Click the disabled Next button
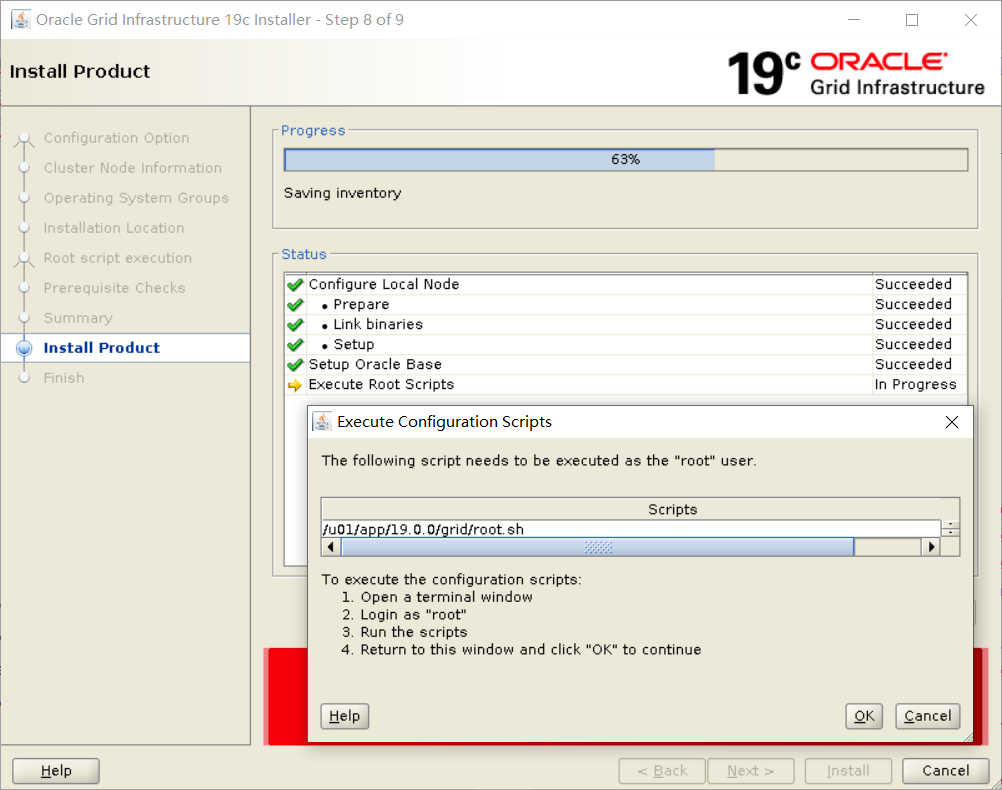Screen dimensions: 1002x790 coord(750,771)
